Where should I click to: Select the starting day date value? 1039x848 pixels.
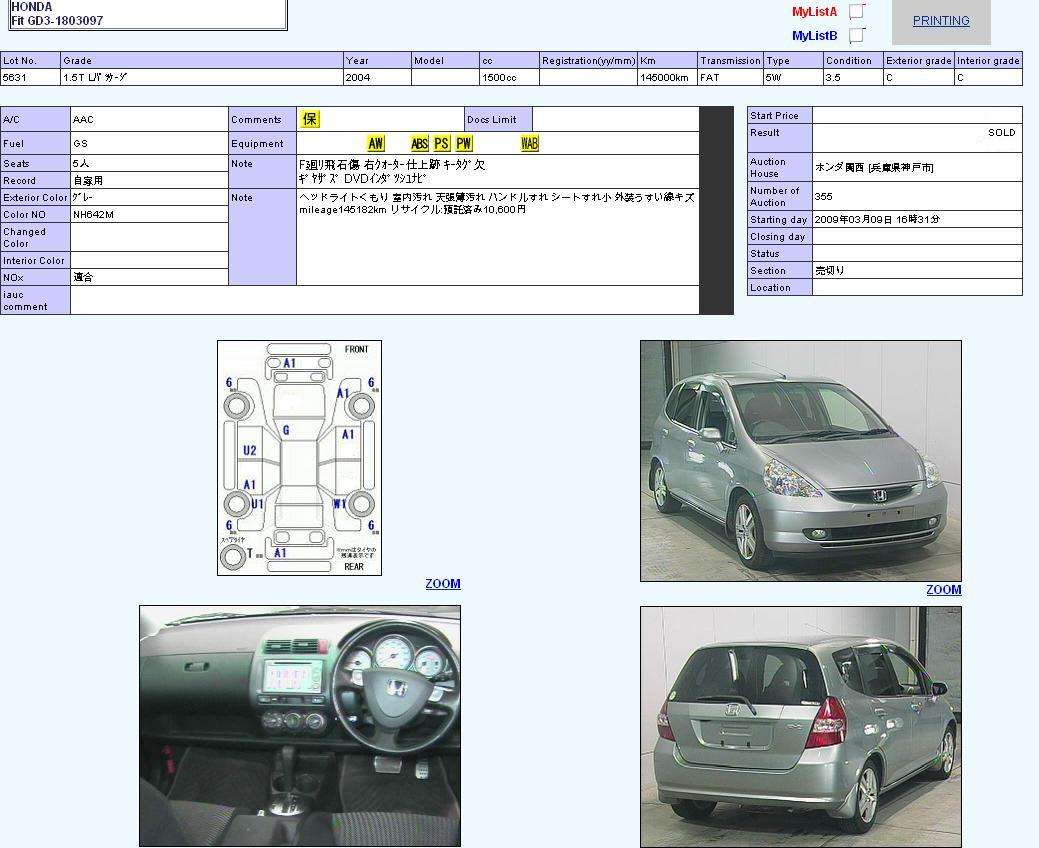[877, 219]
